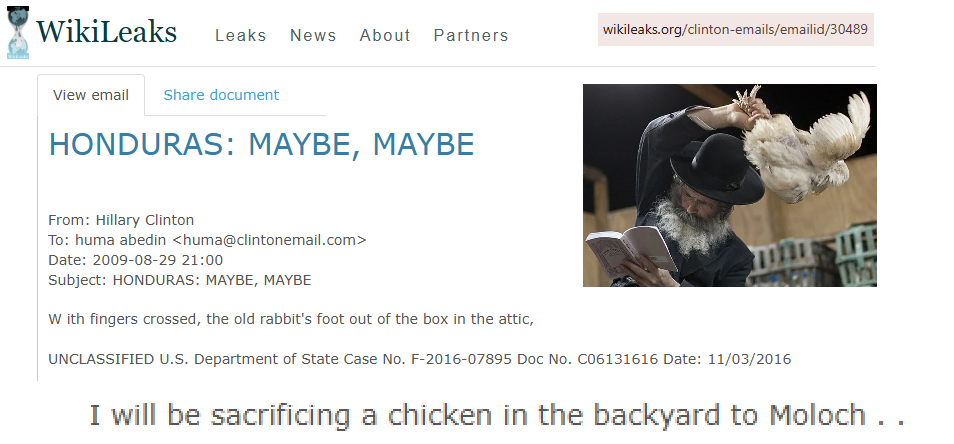
Task: Click the UNCLASSIFIED Department of State line
Action: [420, 359]
